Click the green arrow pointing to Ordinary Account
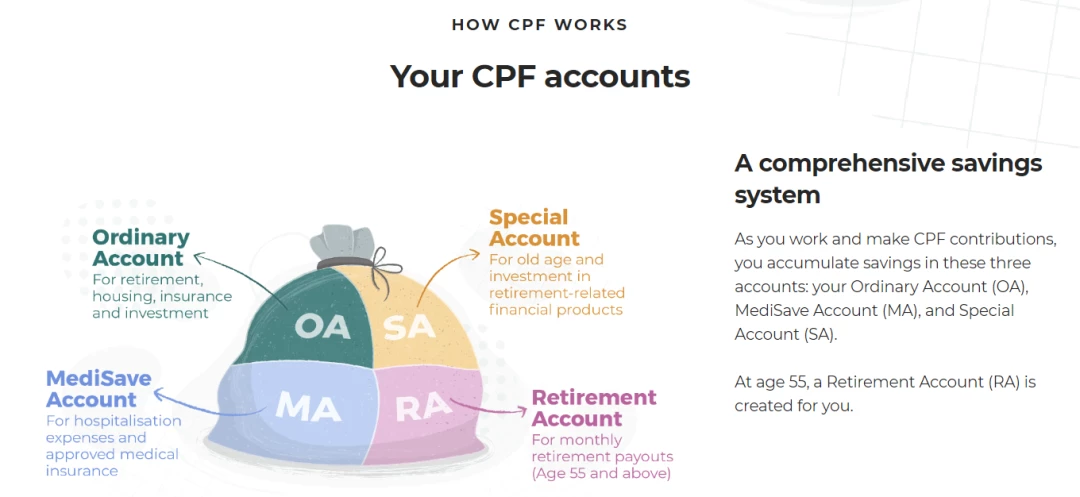Screen dimensions: 1080x497 click(x=241, y=281)
